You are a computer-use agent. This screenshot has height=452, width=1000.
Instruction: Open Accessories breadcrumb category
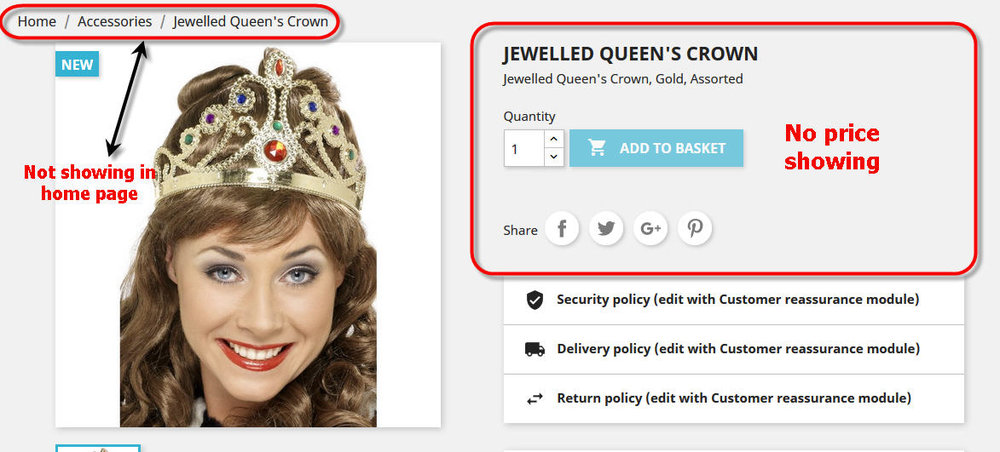point(115,22)
